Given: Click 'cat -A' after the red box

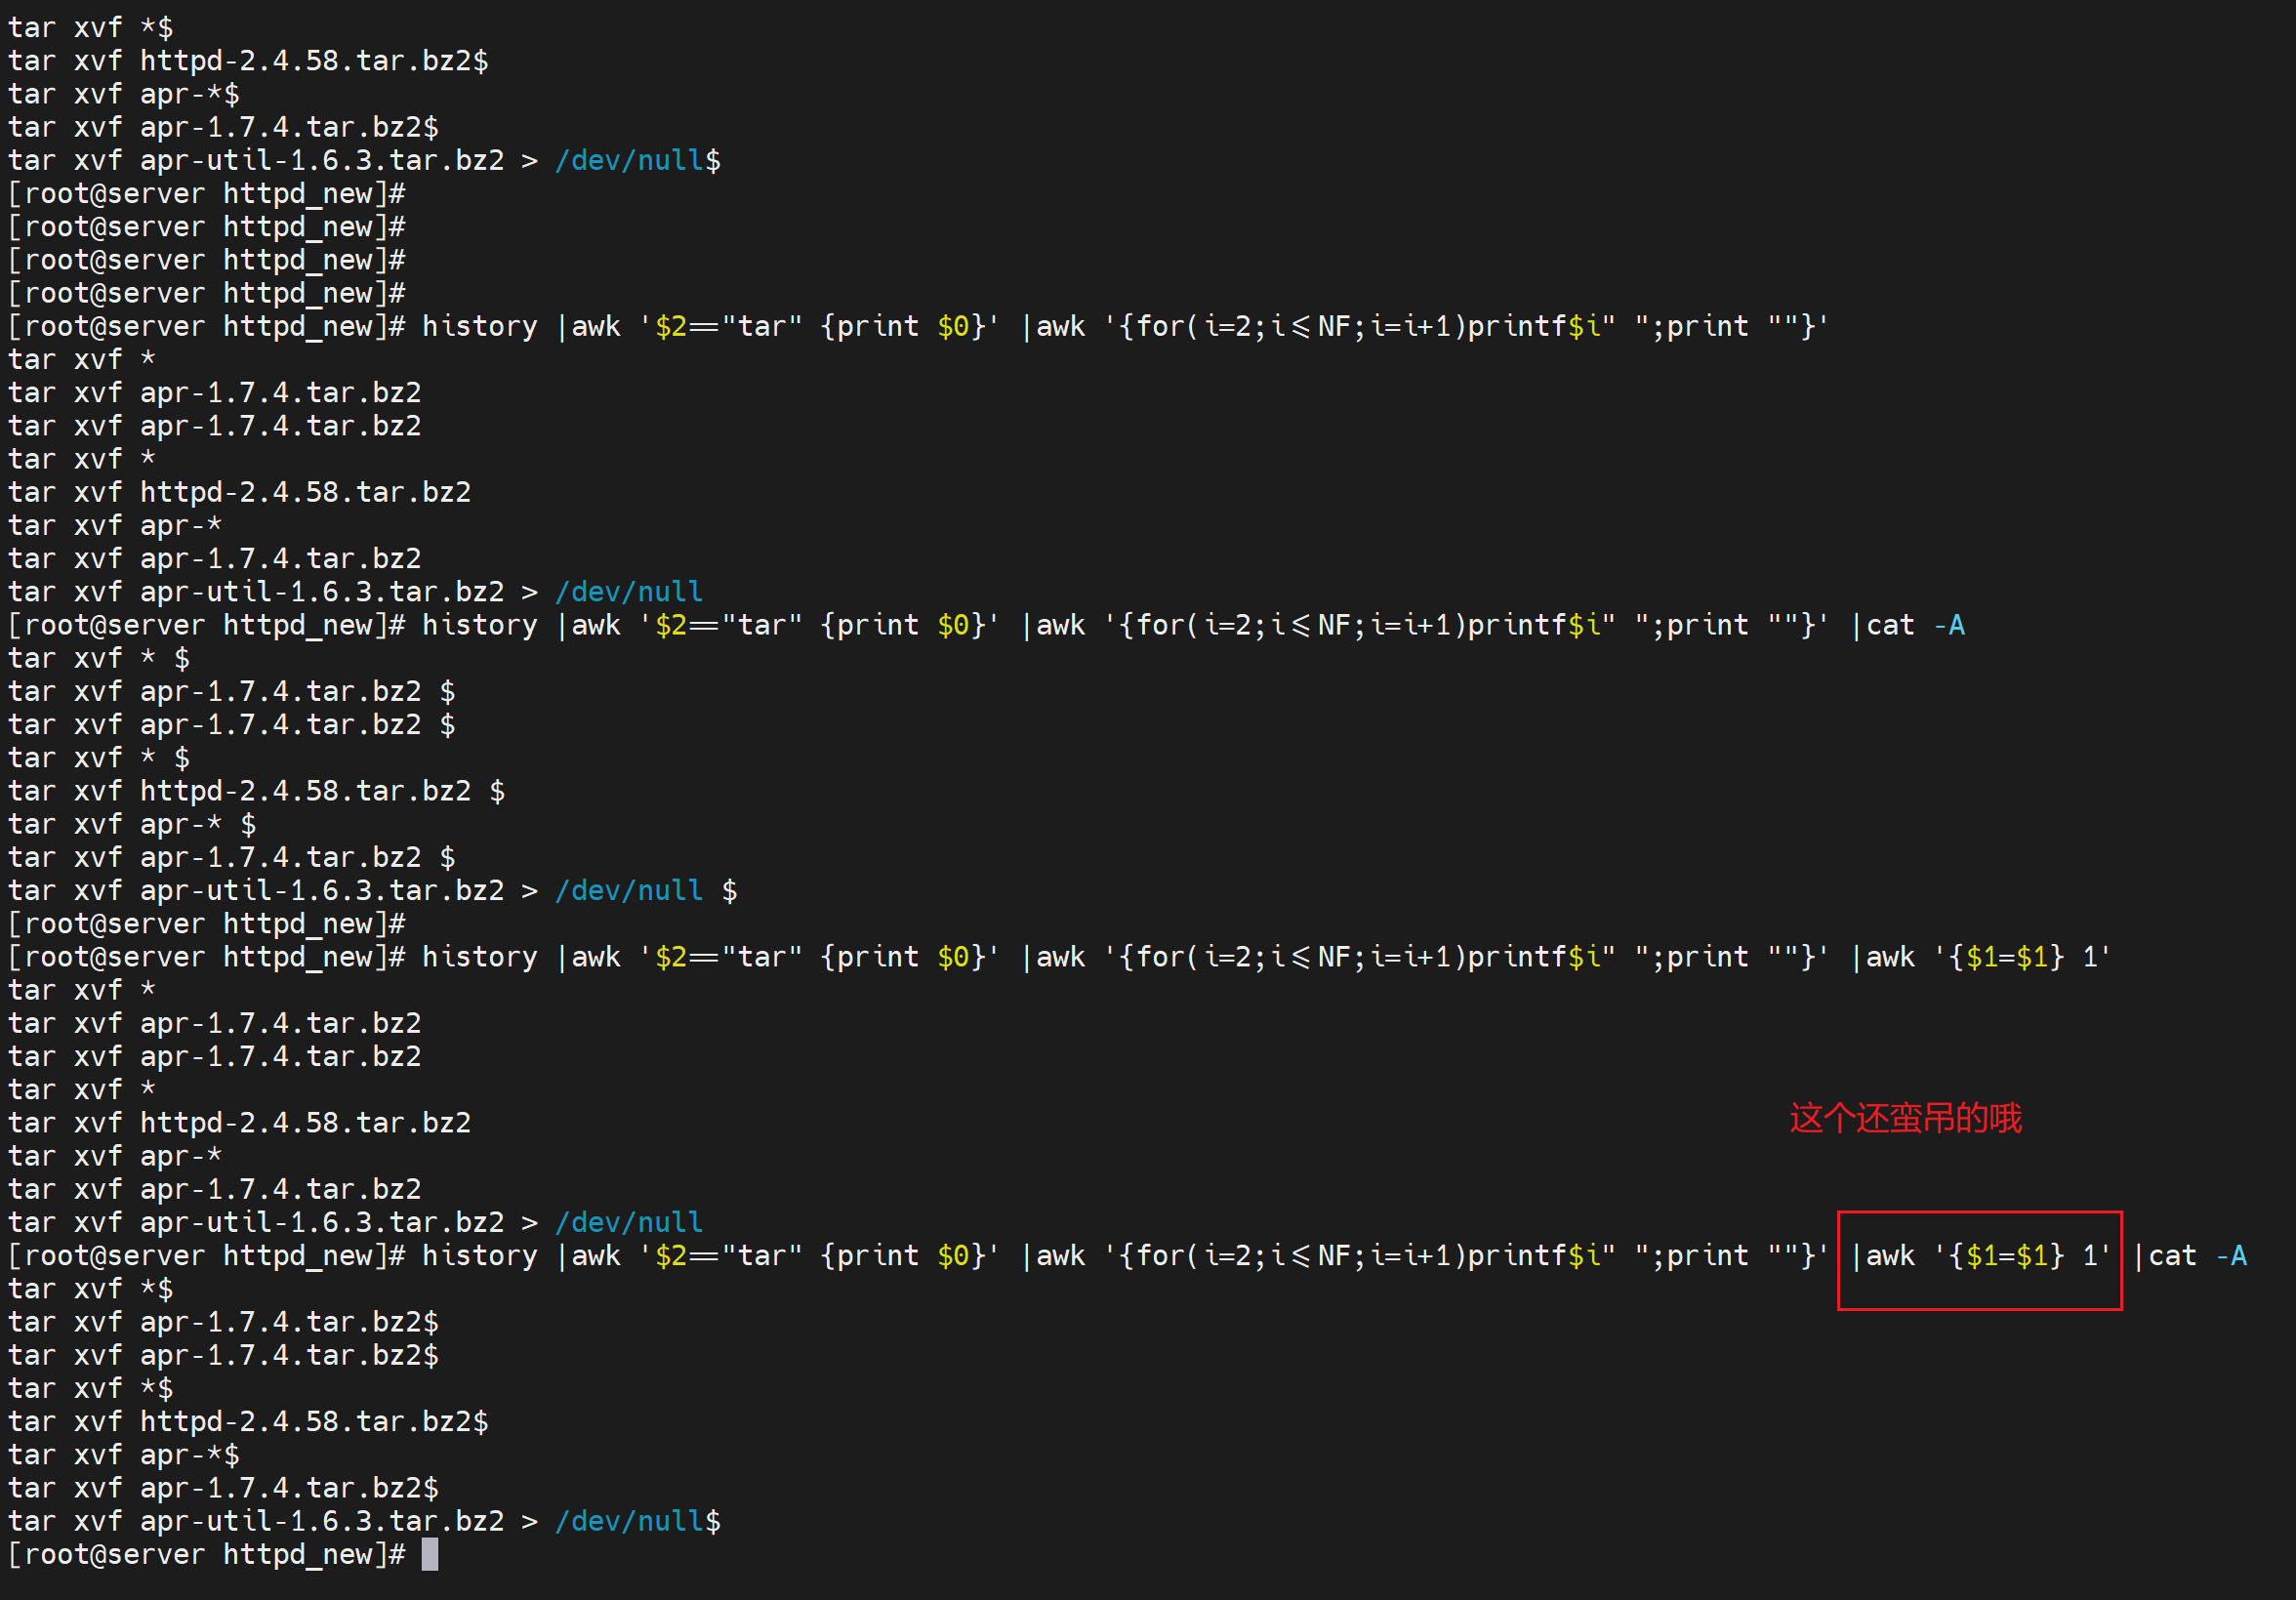Looking at the screenshot, I should point(2197,1256).
